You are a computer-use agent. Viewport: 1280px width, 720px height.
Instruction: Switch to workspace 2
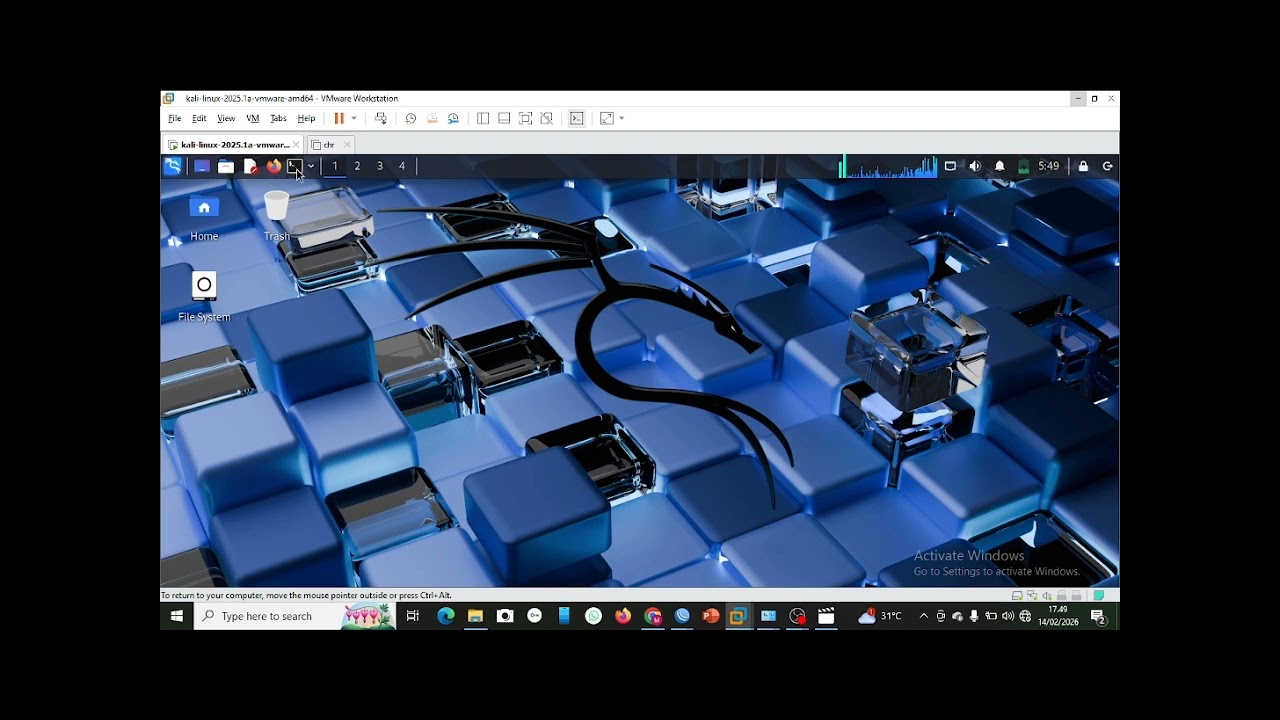click(x=357, y=166)
